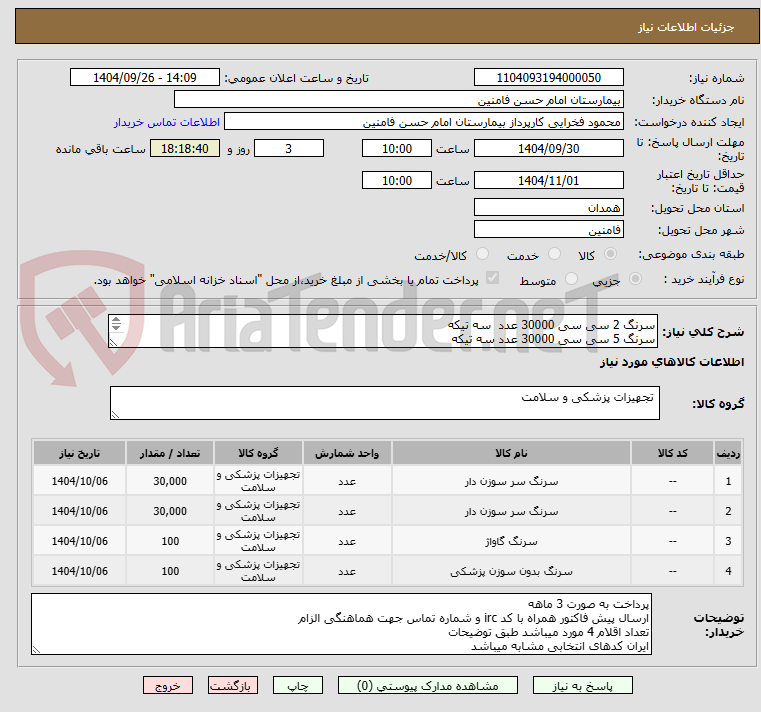Click سرنگ سر سوزن دار in row 1

511,481
